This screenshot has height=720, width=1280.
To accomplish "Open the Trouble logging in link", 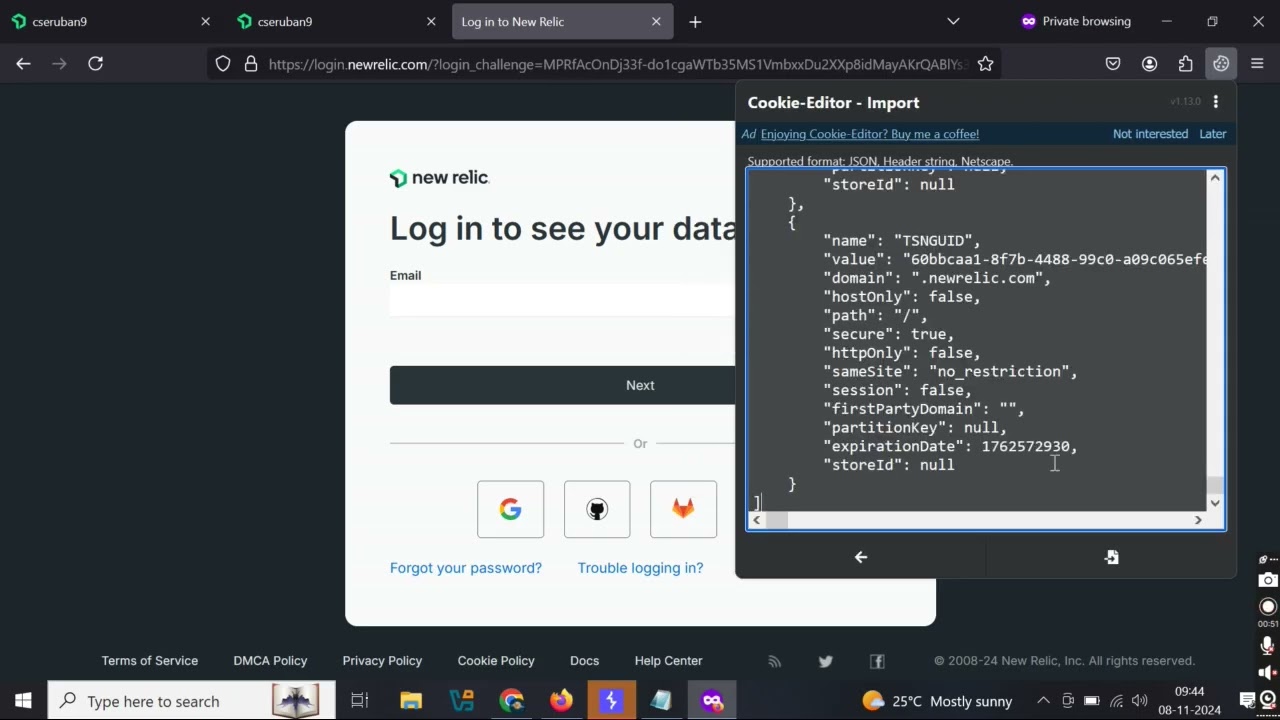I will tap(640, 568).
